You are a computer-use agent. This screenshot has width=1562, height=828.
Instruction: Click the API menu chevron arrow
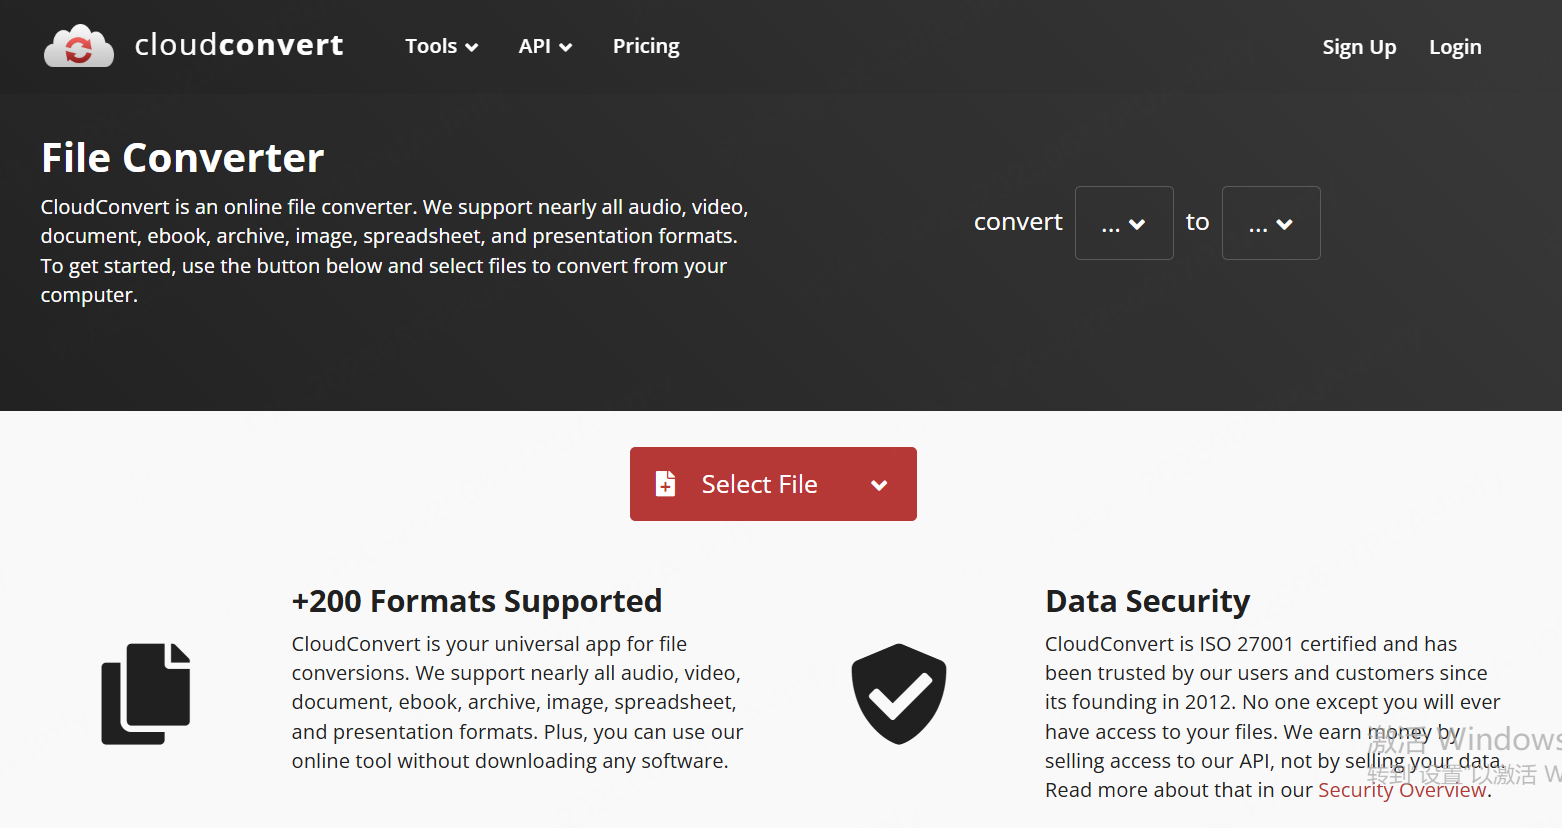pyautogui.click(x=566, y=47)
